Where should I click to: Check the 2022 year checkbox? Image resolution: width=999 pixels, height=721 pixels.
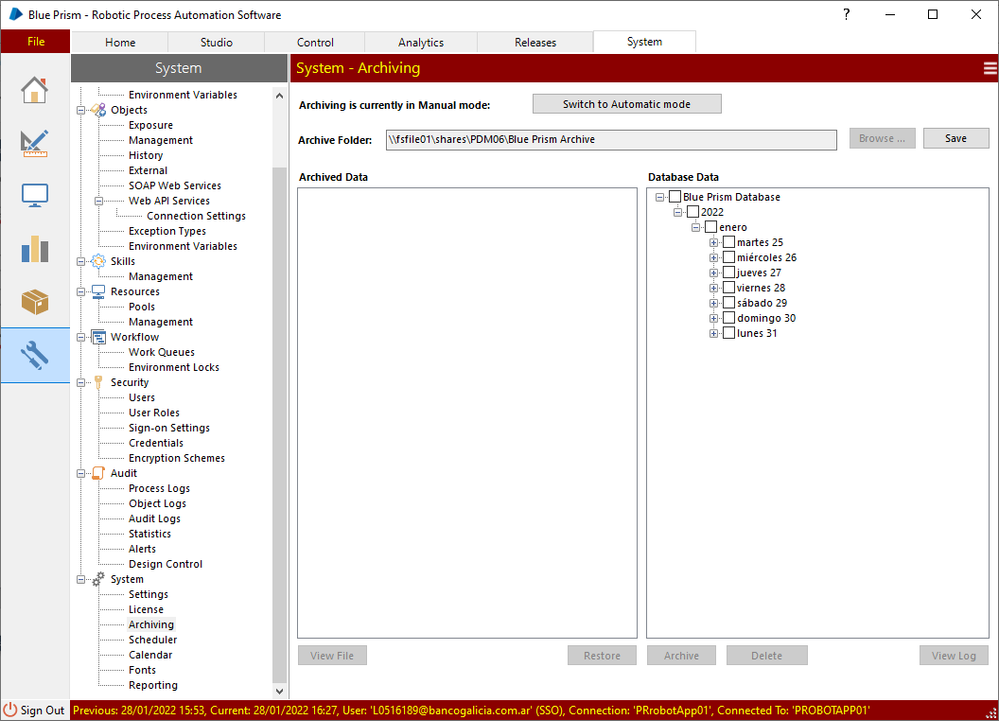(693, 212)
